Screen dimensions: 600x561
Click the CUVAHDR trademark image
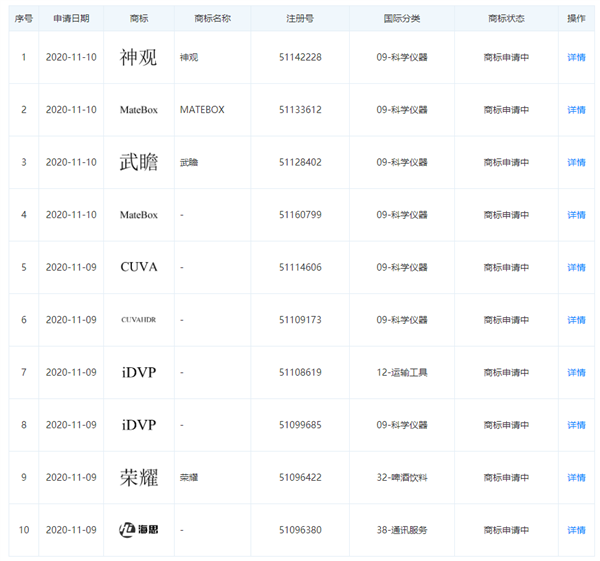138,320
